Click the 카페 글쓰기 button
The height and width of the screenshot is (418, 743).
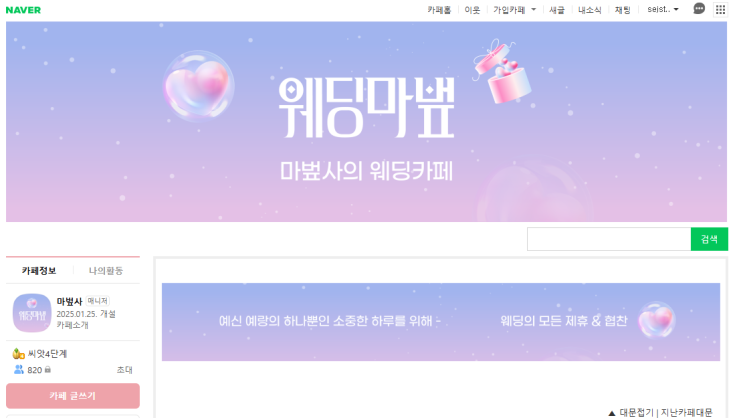(x=72, y=396)
